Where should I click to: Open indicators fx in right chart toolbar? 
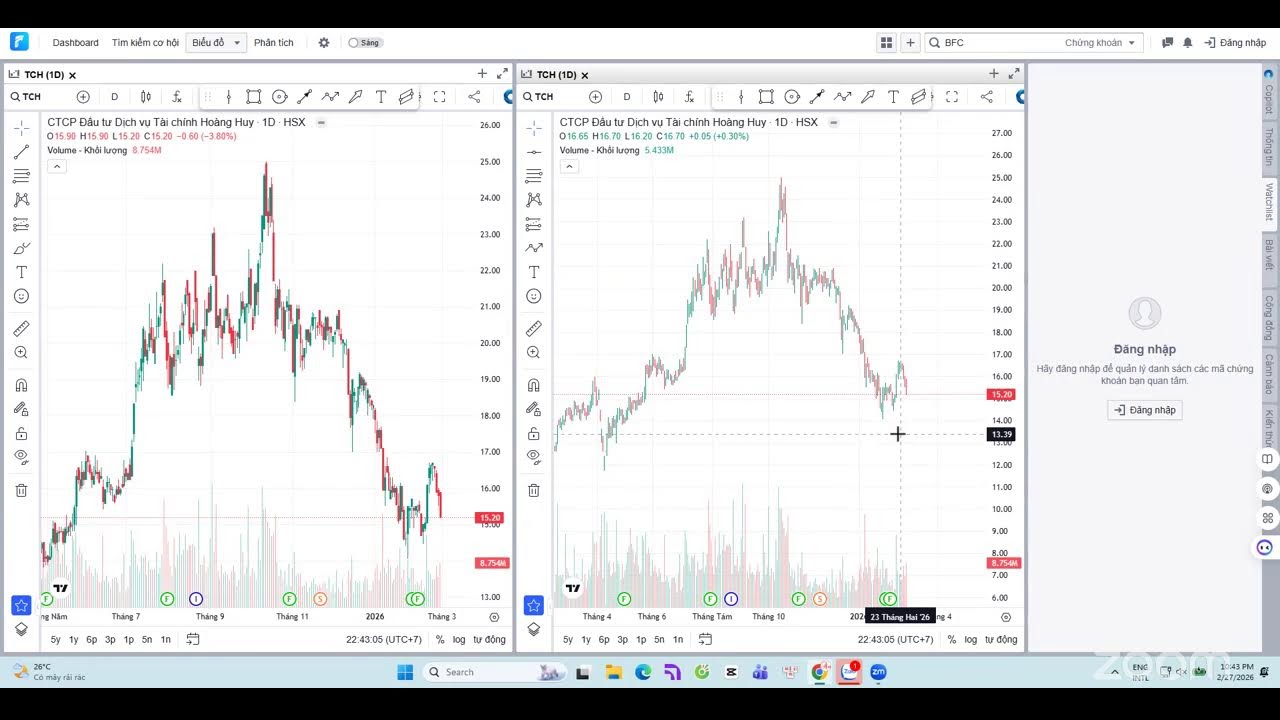point(689,97)
